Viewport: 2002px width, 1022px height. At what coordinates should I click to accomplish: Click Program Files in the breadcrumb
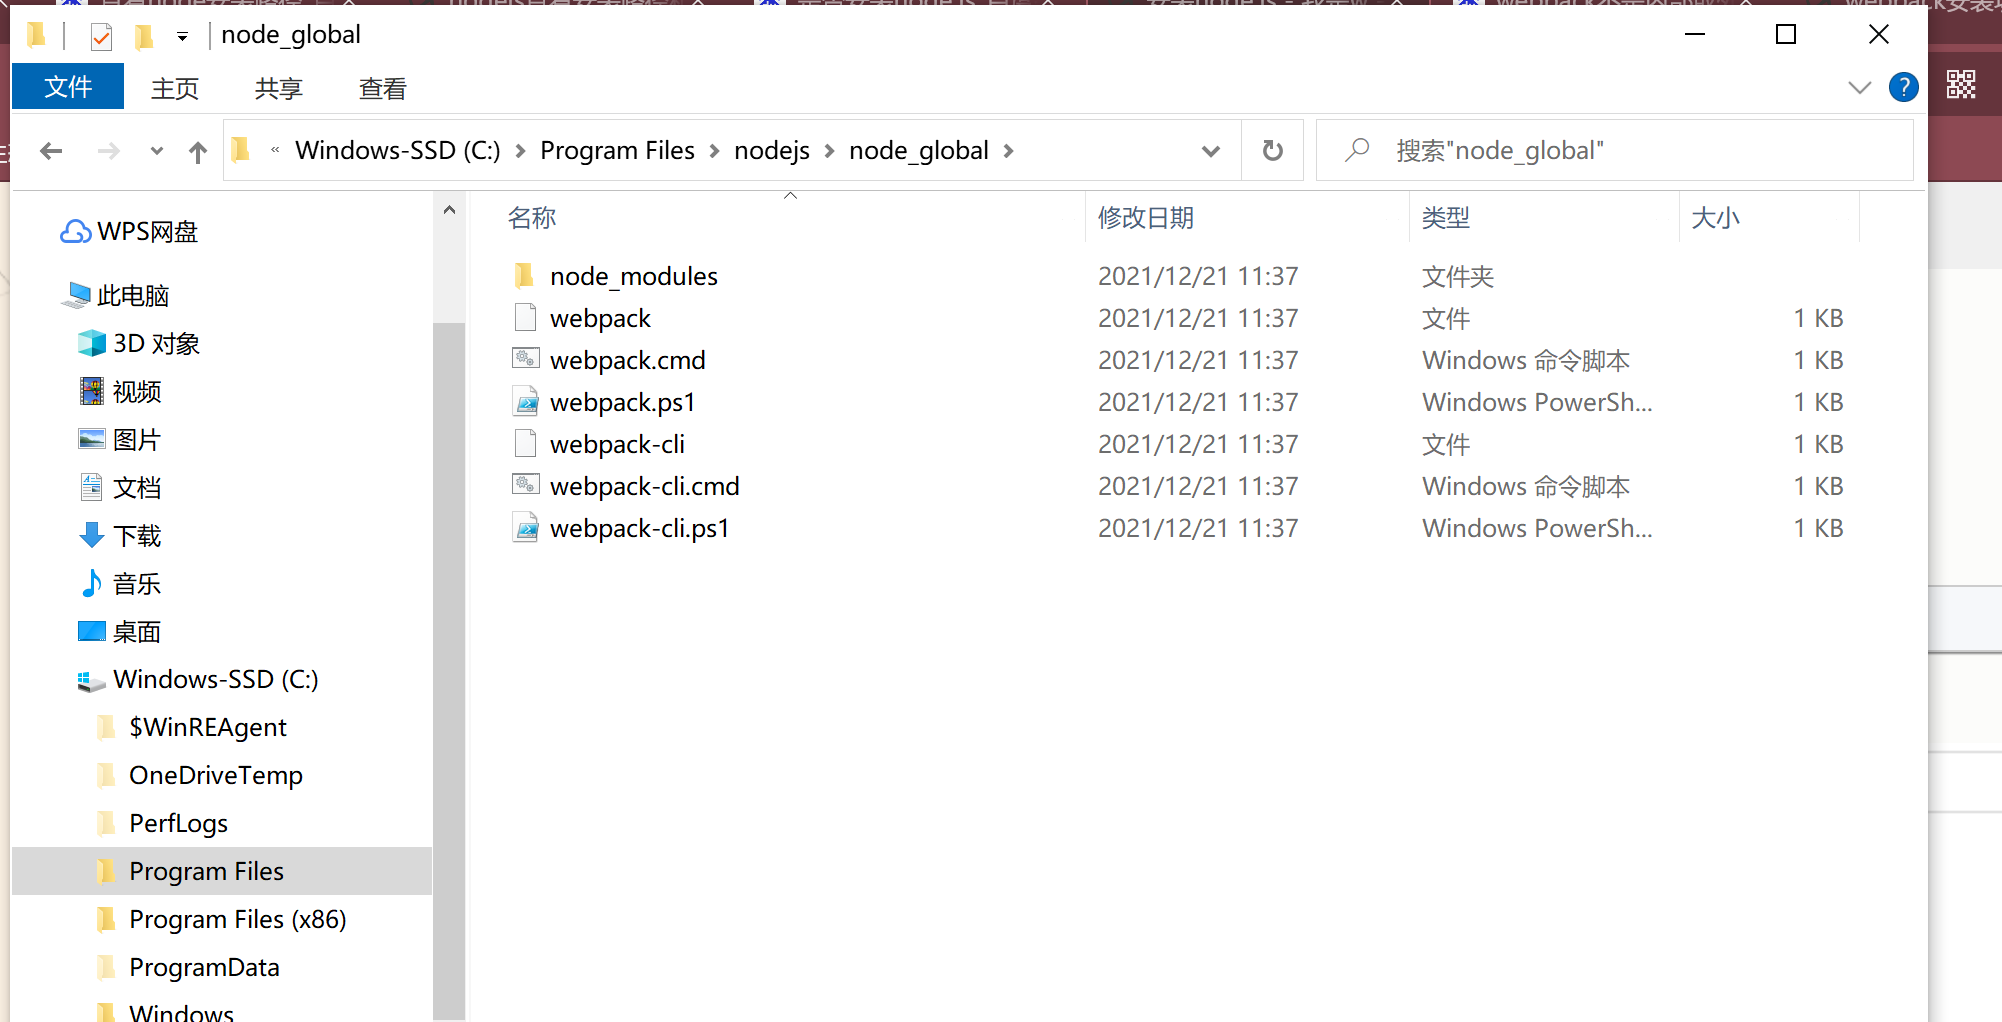tap(617, 151)
